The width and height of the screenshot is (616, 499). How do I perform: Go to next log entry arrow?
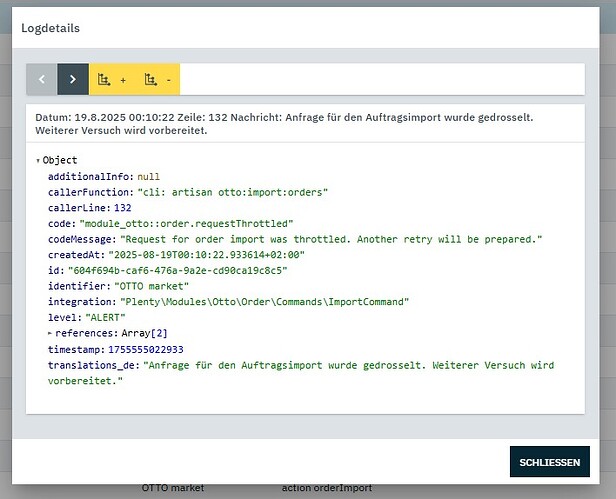pos(73,79)
